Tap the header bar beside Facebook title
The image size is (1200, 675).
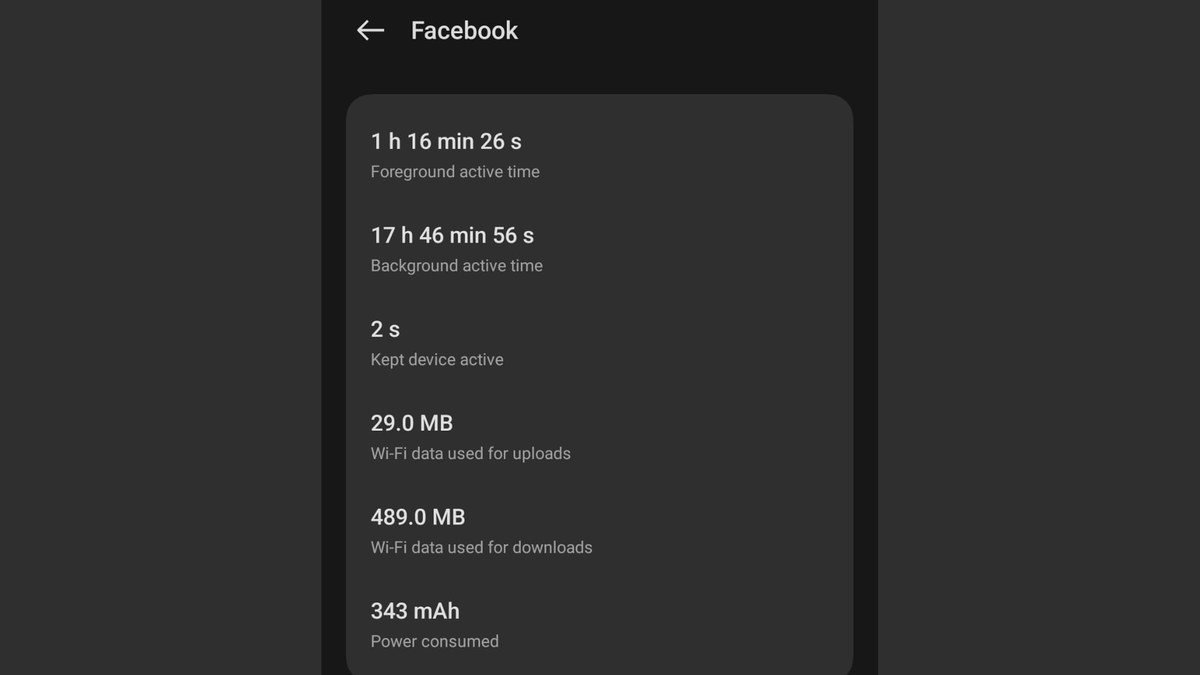coord(650,31)
